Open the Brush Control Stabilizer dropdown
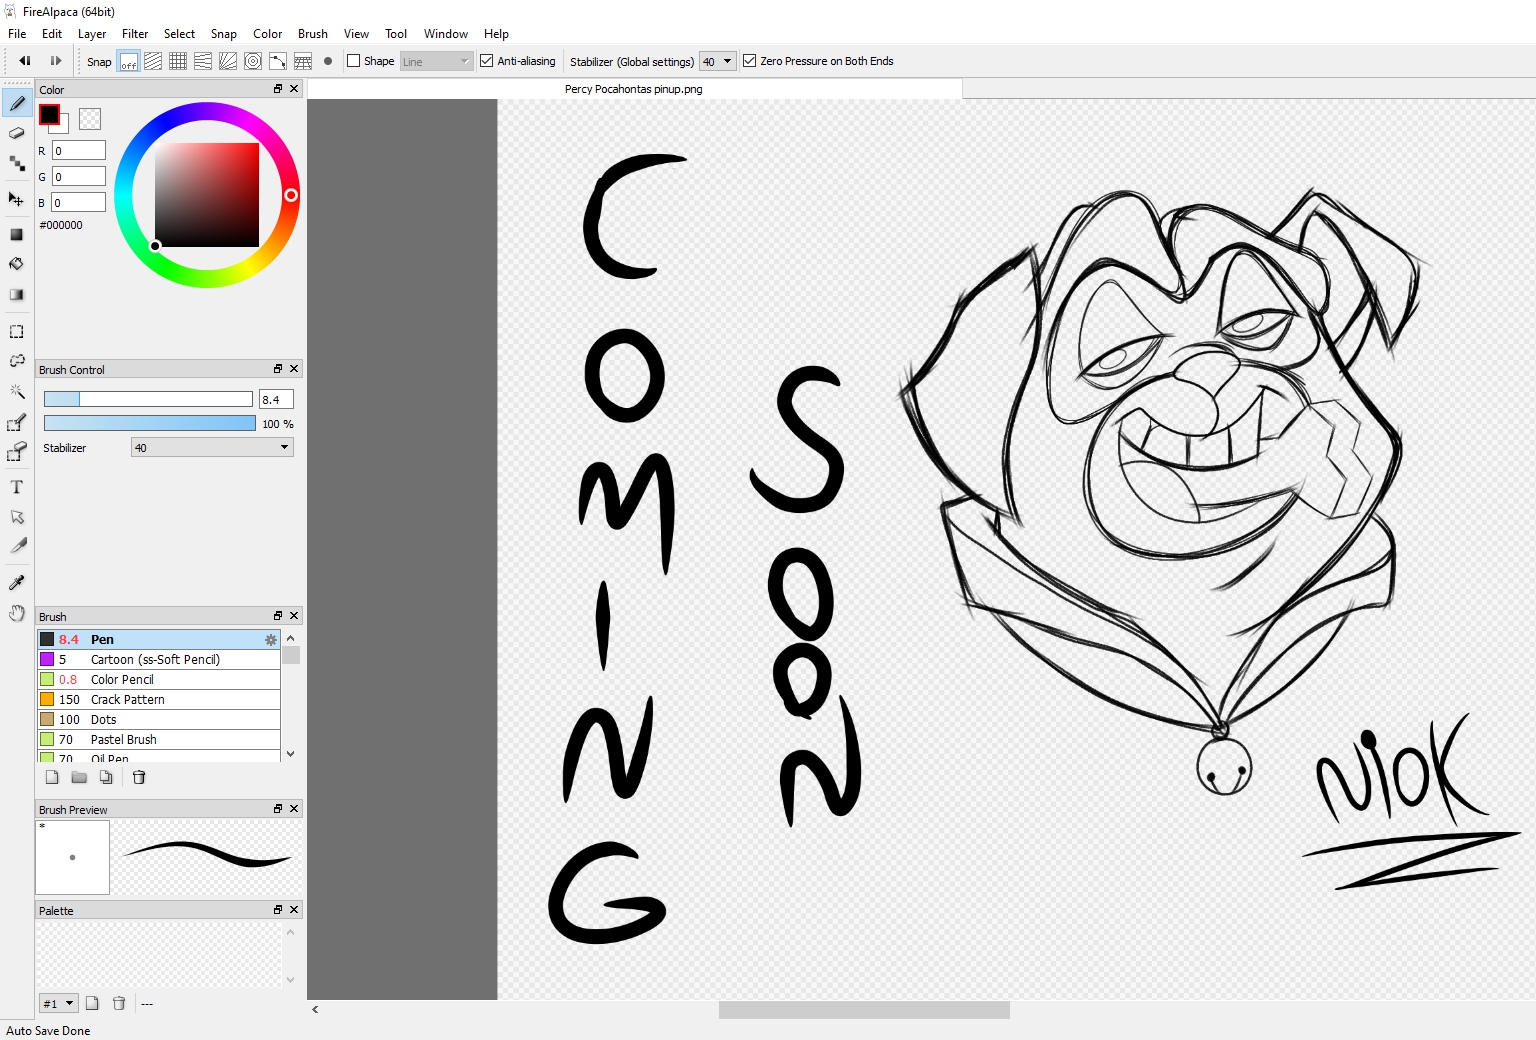Viewport: 1536px width, 1040px height. [212, 448]
